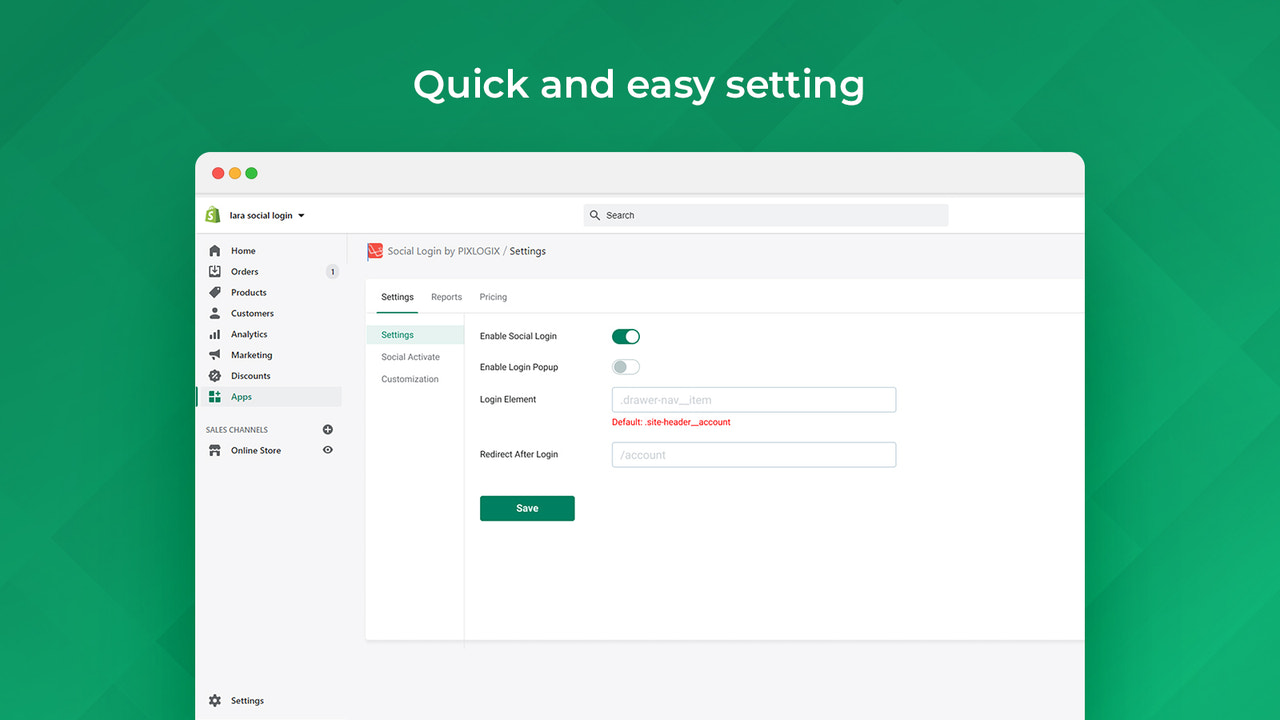Open the Home section in the sidebar

[x=215, y=250]
